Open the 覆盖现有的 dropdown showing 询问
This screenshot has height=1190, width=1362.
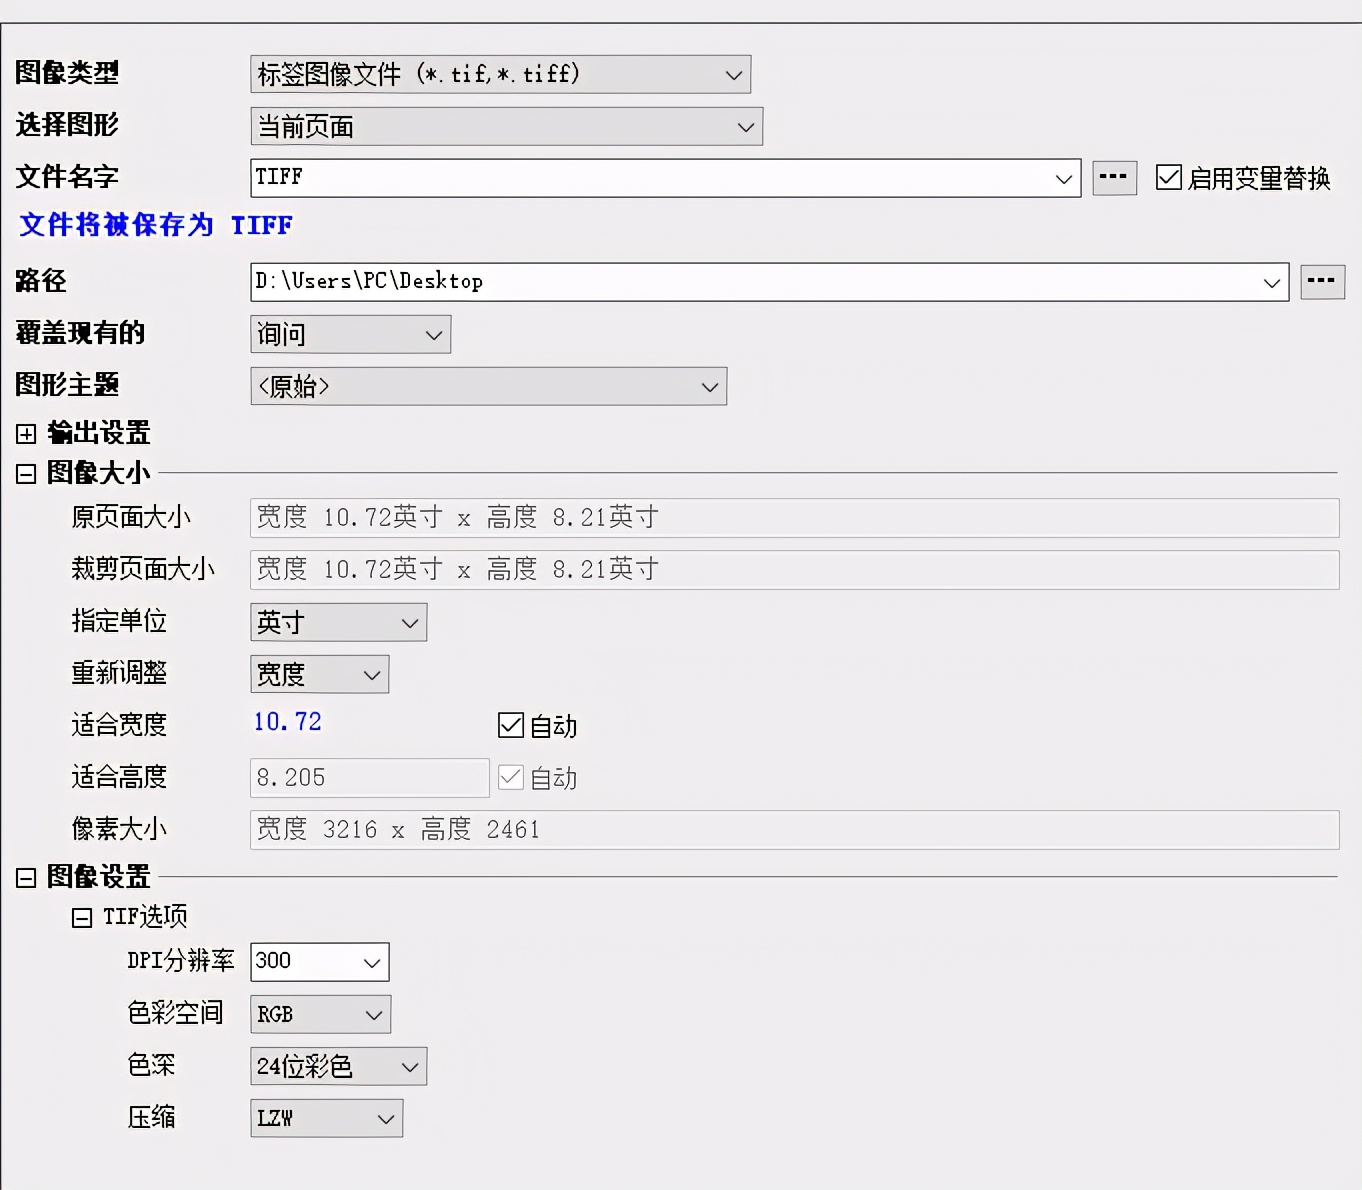click(x=350, y=334)
